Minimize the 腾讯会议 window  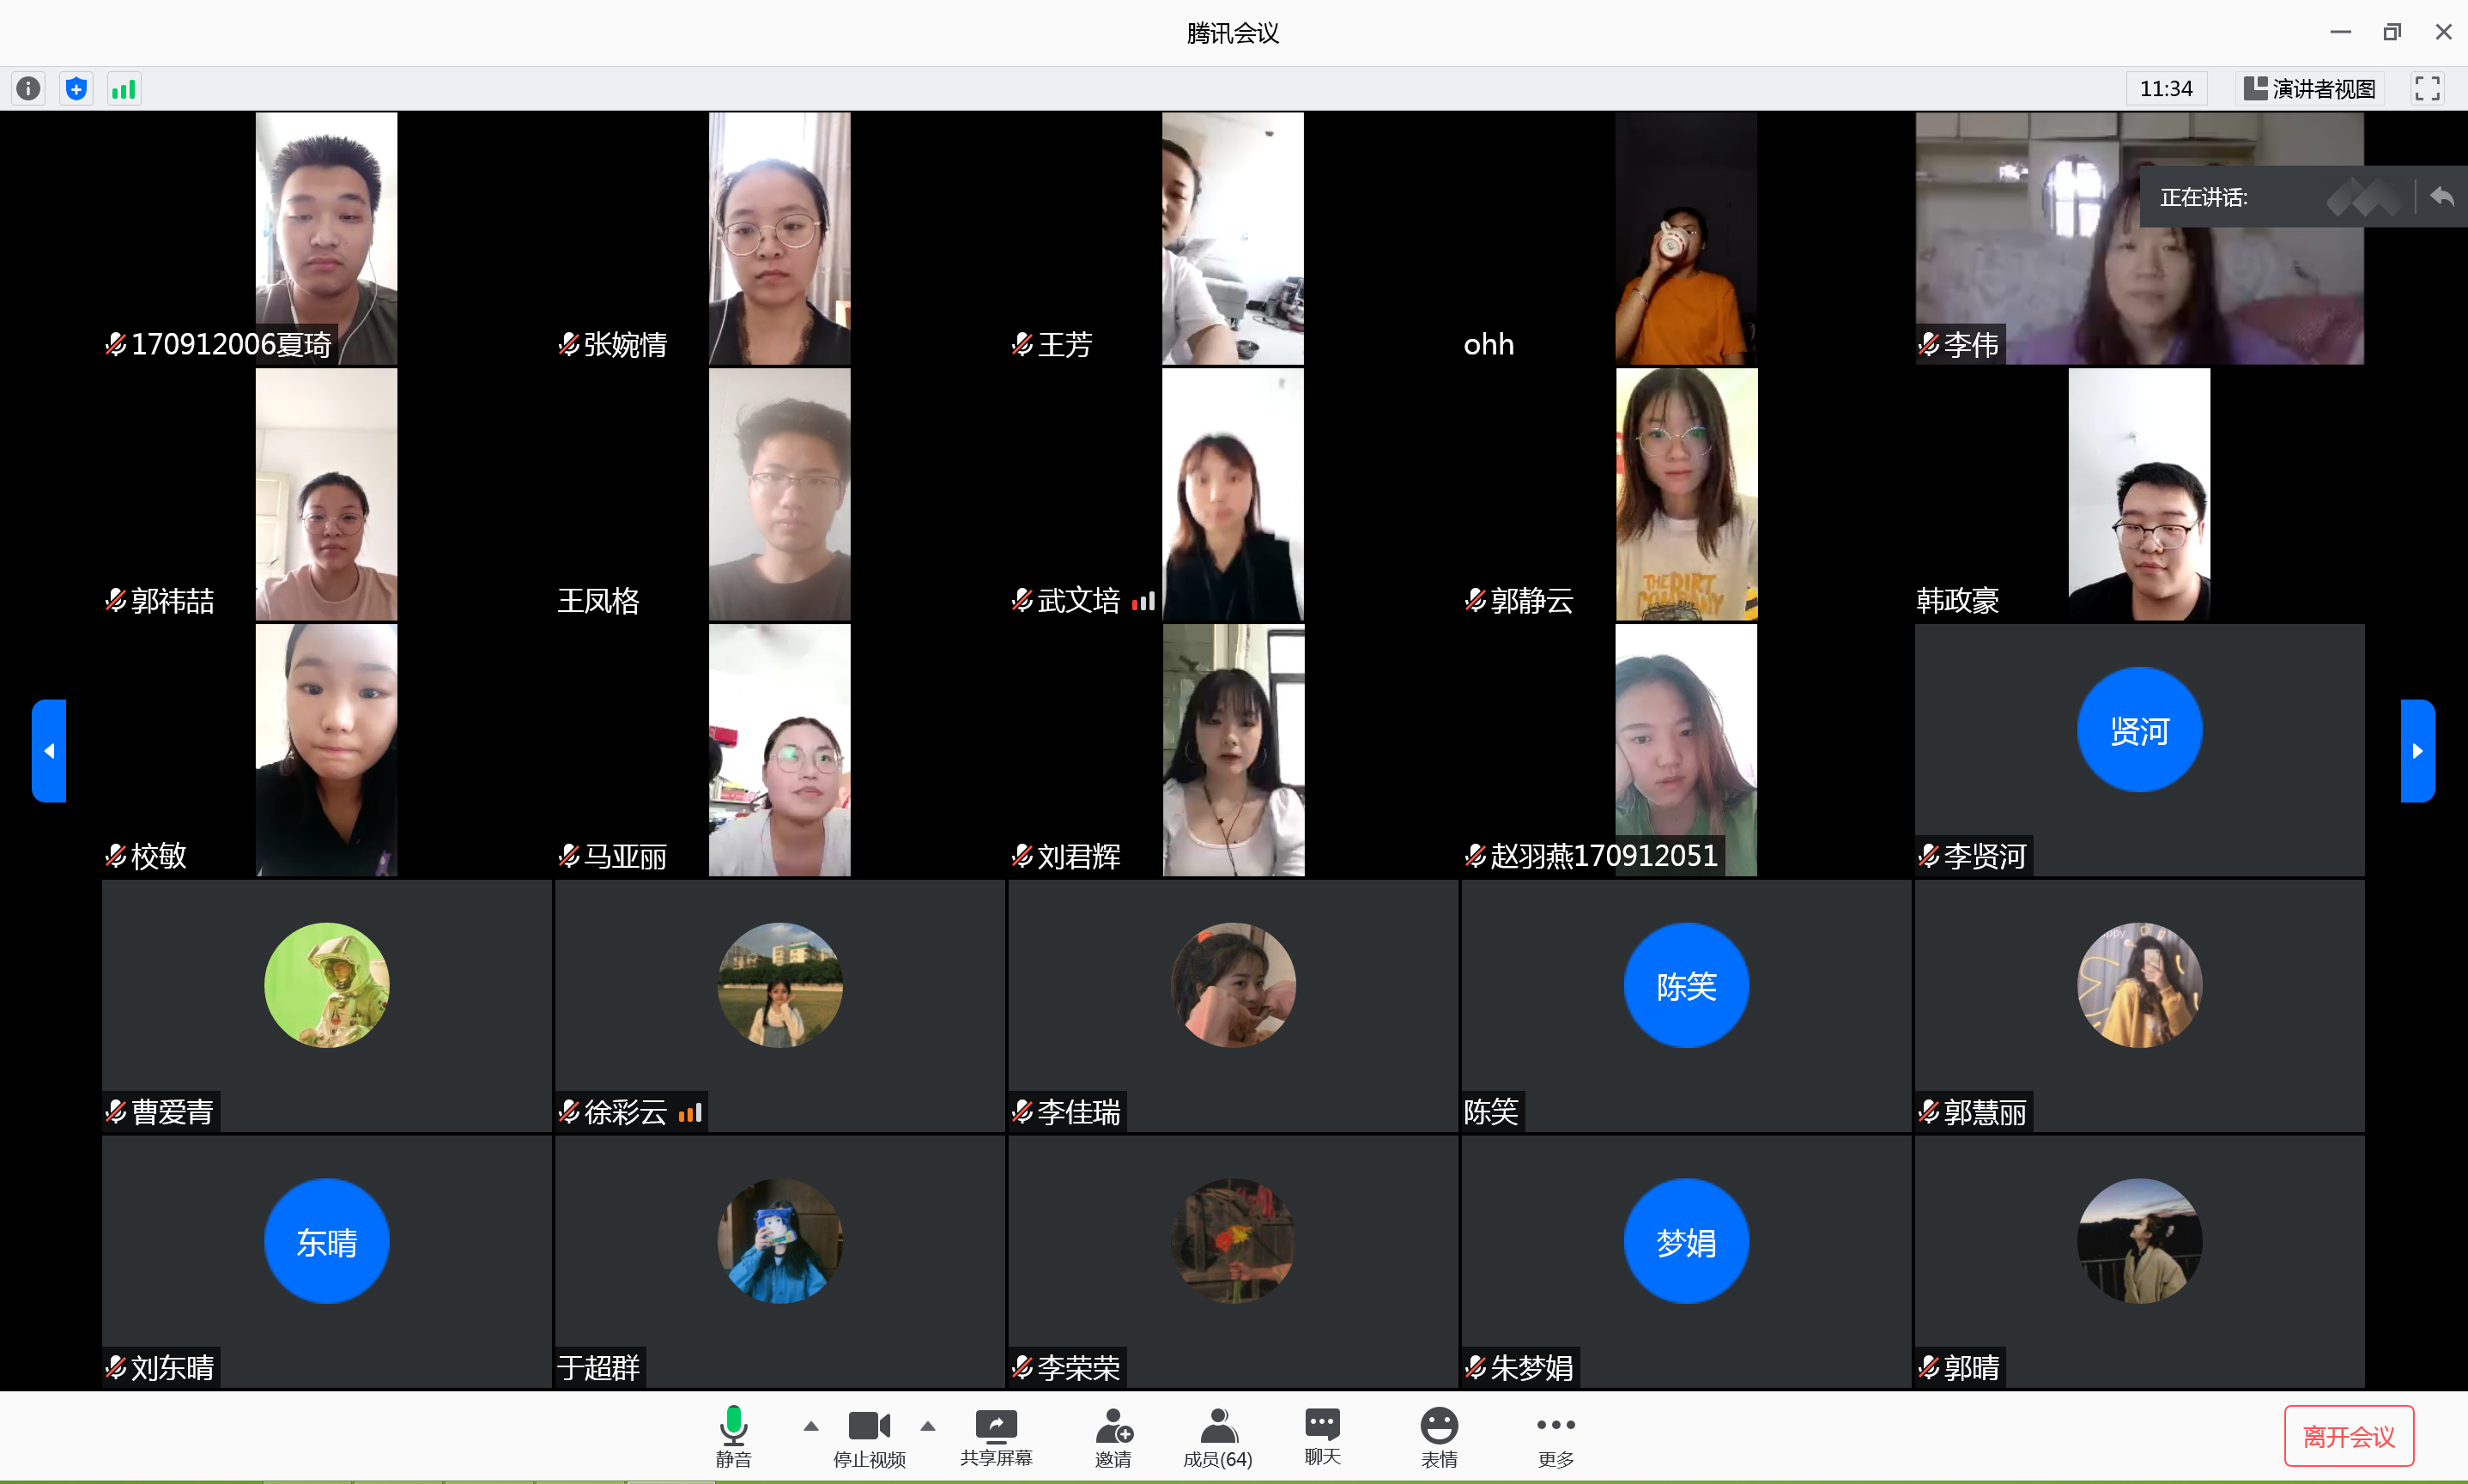pos(2340,32)
